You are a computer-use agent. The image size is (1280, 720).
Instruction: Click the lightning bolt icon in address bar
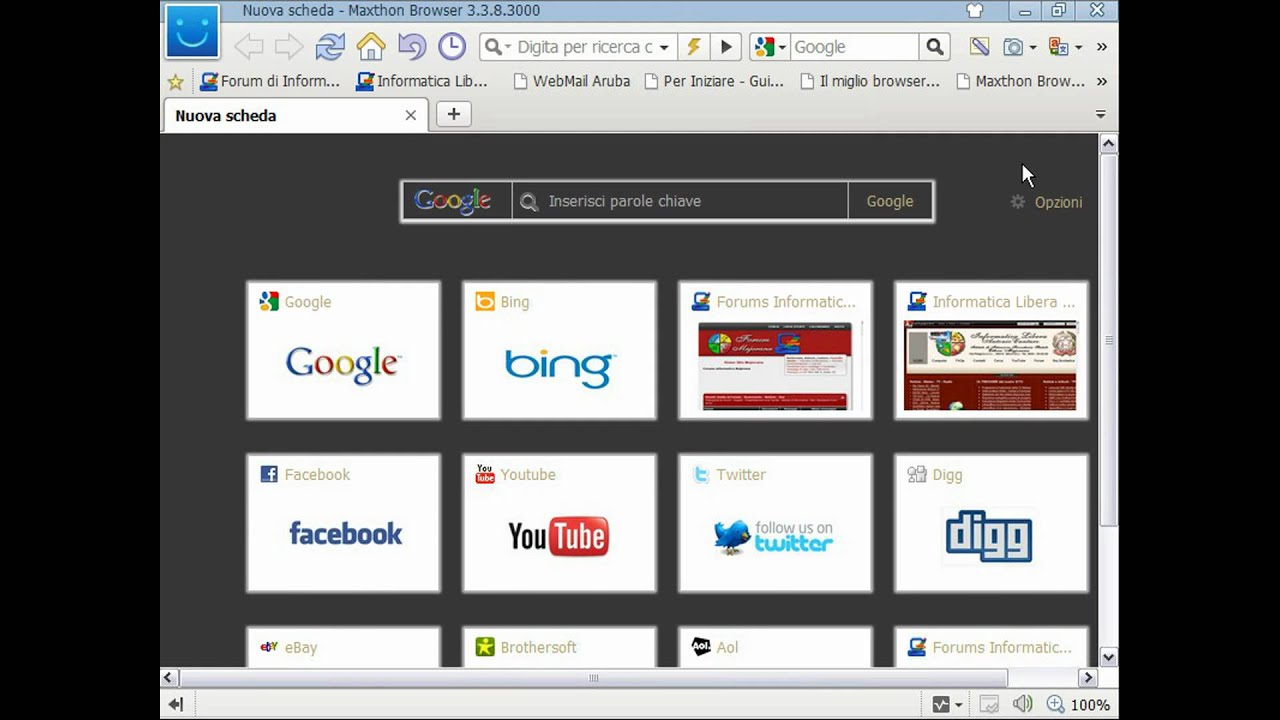[693, 47]
